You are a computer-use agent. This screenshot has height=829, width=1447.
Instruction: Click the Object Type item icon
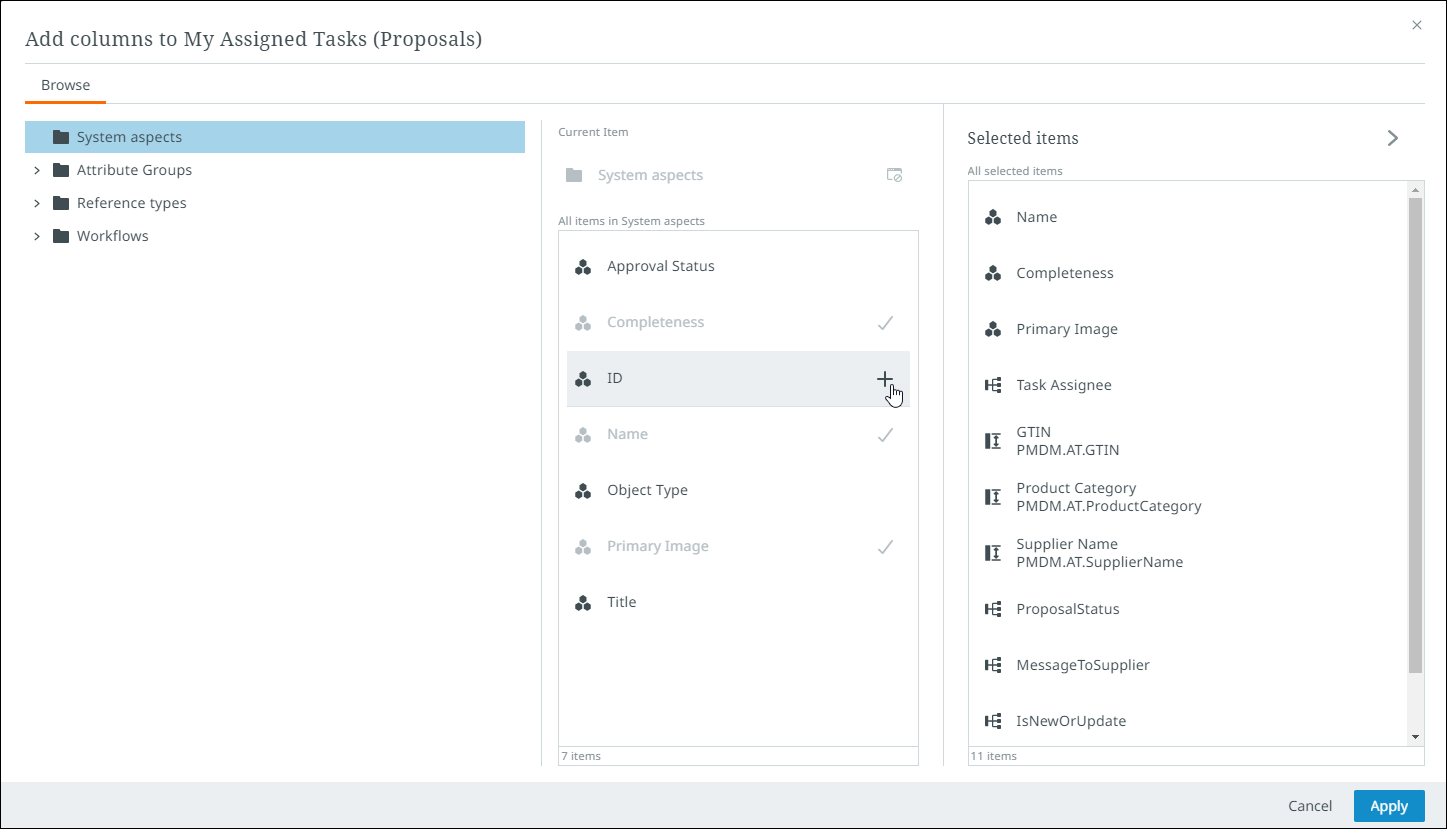[x=583, y=491]
